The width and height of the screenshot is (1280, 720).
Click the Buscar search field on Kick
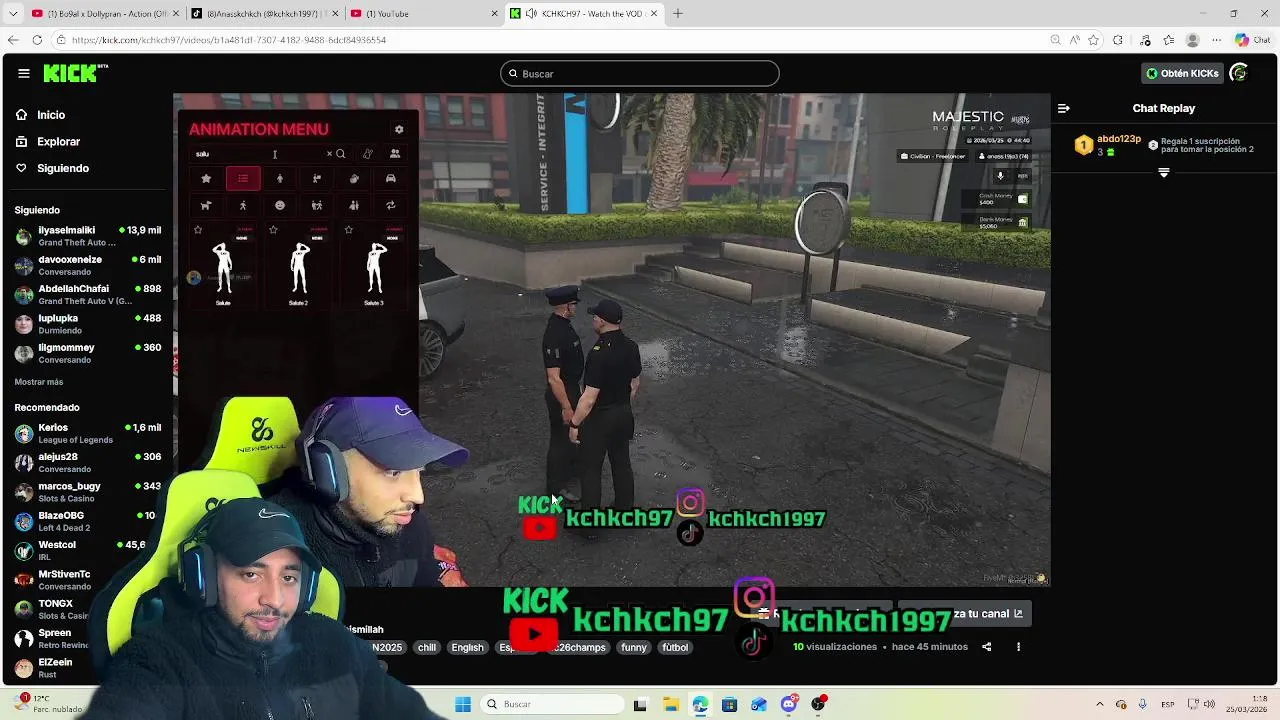click(x=640, y=74)
